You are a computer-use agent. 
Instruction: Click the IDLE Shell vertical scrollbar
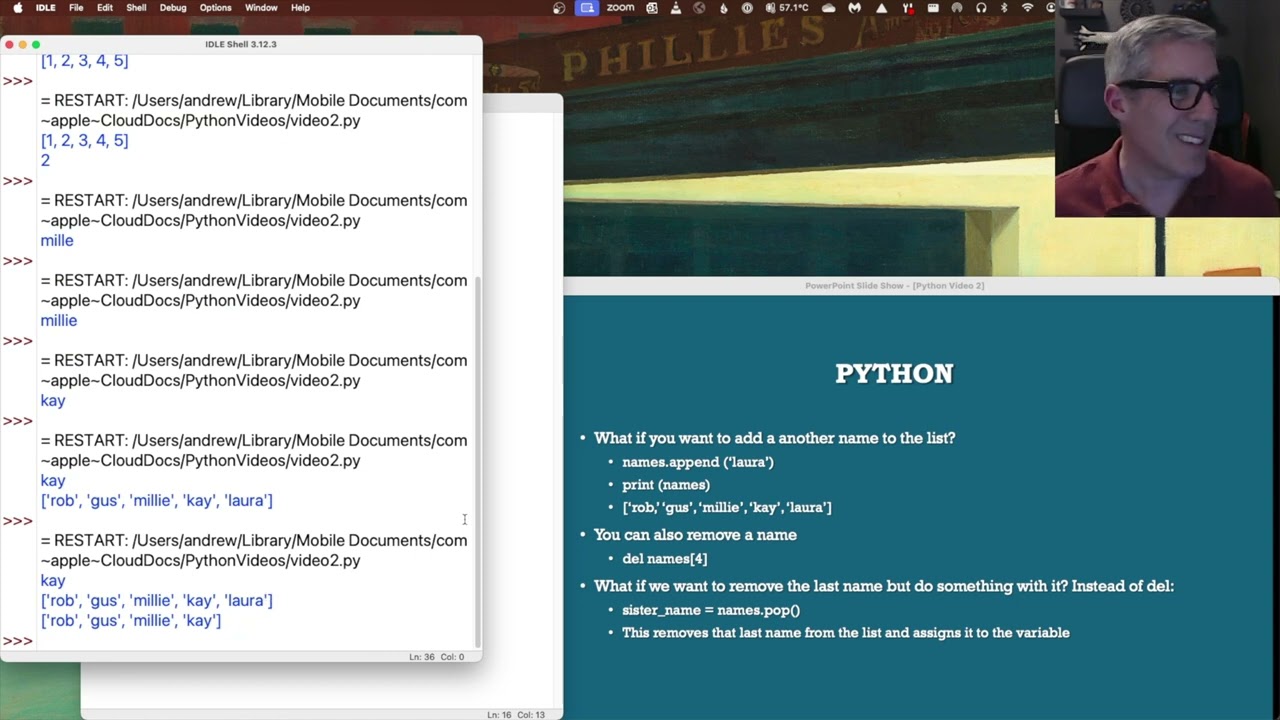click(x=477, y=460)
